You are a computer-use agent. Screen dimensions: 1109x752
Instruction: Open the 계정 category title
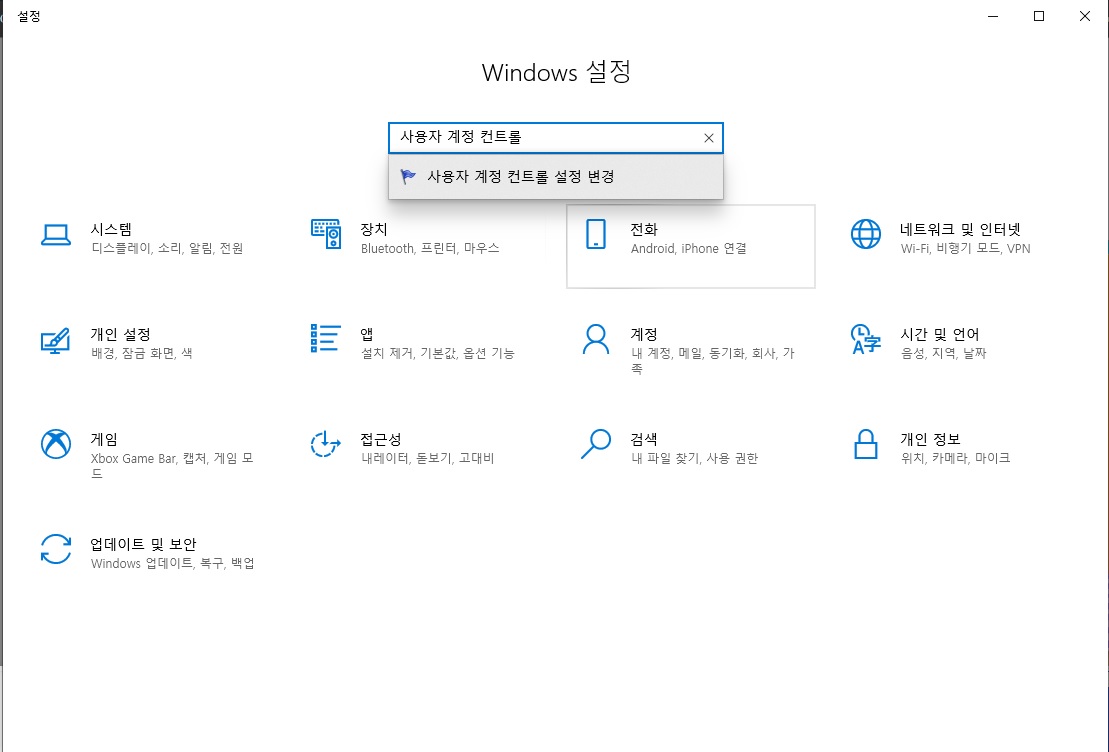click(x=644, y=334)
